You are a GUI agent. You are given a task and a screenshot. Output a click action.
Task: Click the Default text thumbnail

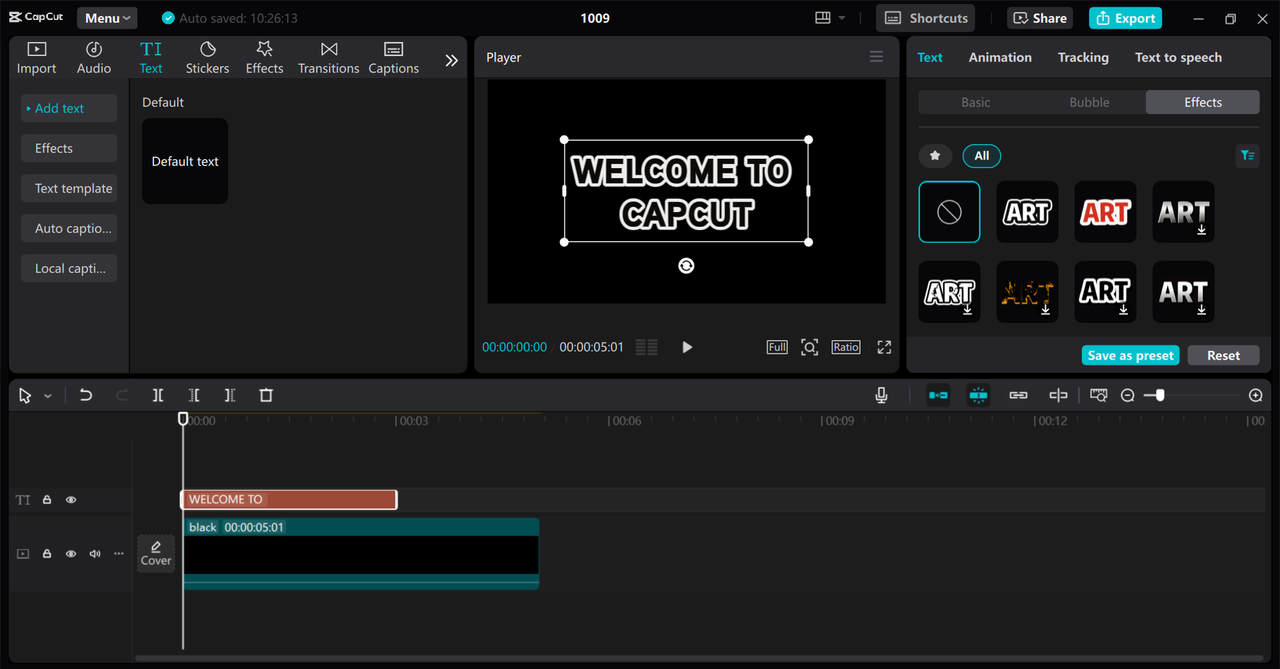coord(185,161)
